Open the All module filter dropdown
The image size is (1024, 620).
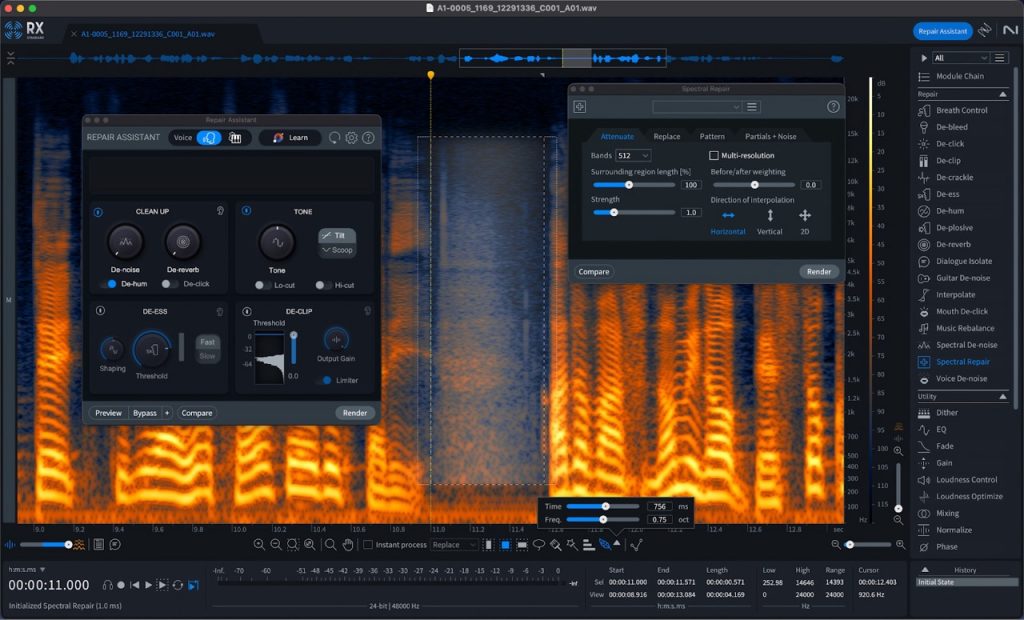pos(960,58)
